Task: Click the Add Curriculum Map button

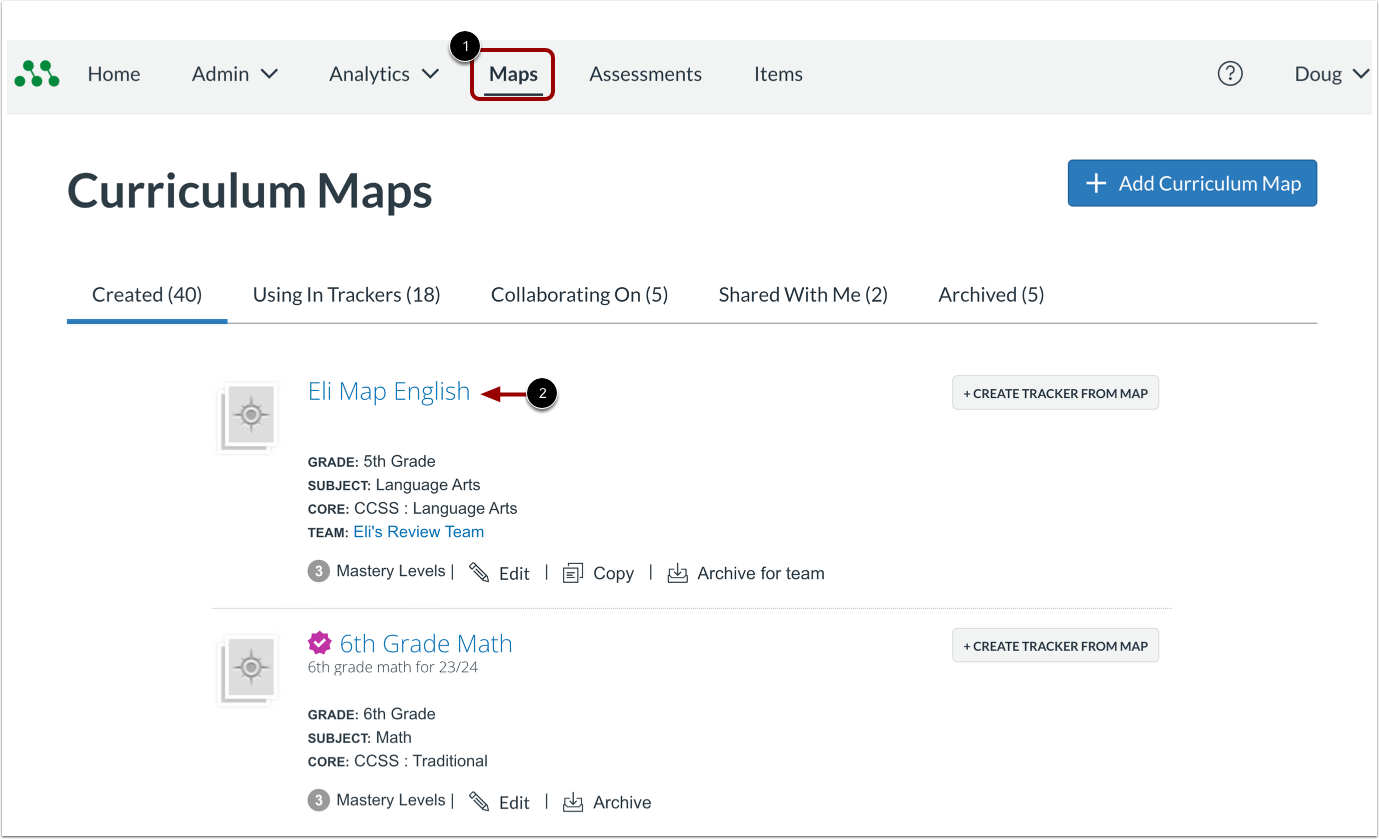Action: [x=1191, y=183]
